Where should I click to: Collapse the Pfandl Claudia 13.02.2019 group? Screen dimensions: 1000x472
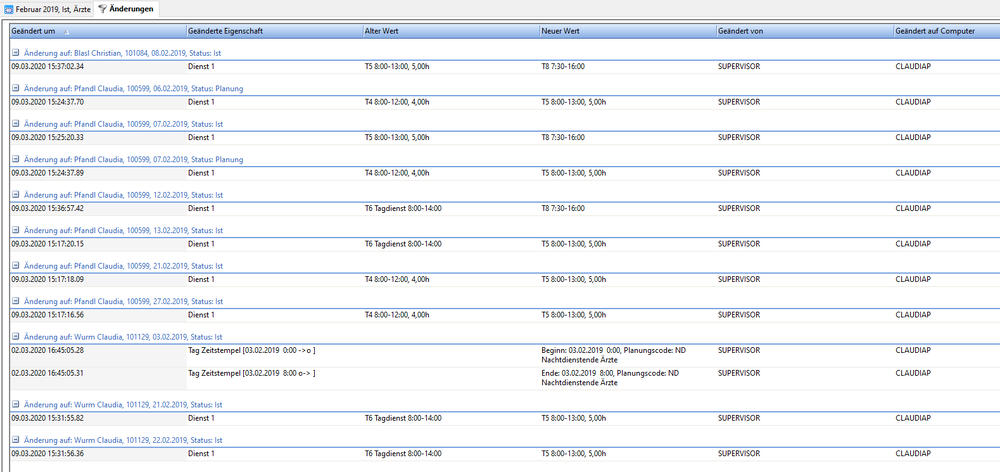tap(16, 231)
